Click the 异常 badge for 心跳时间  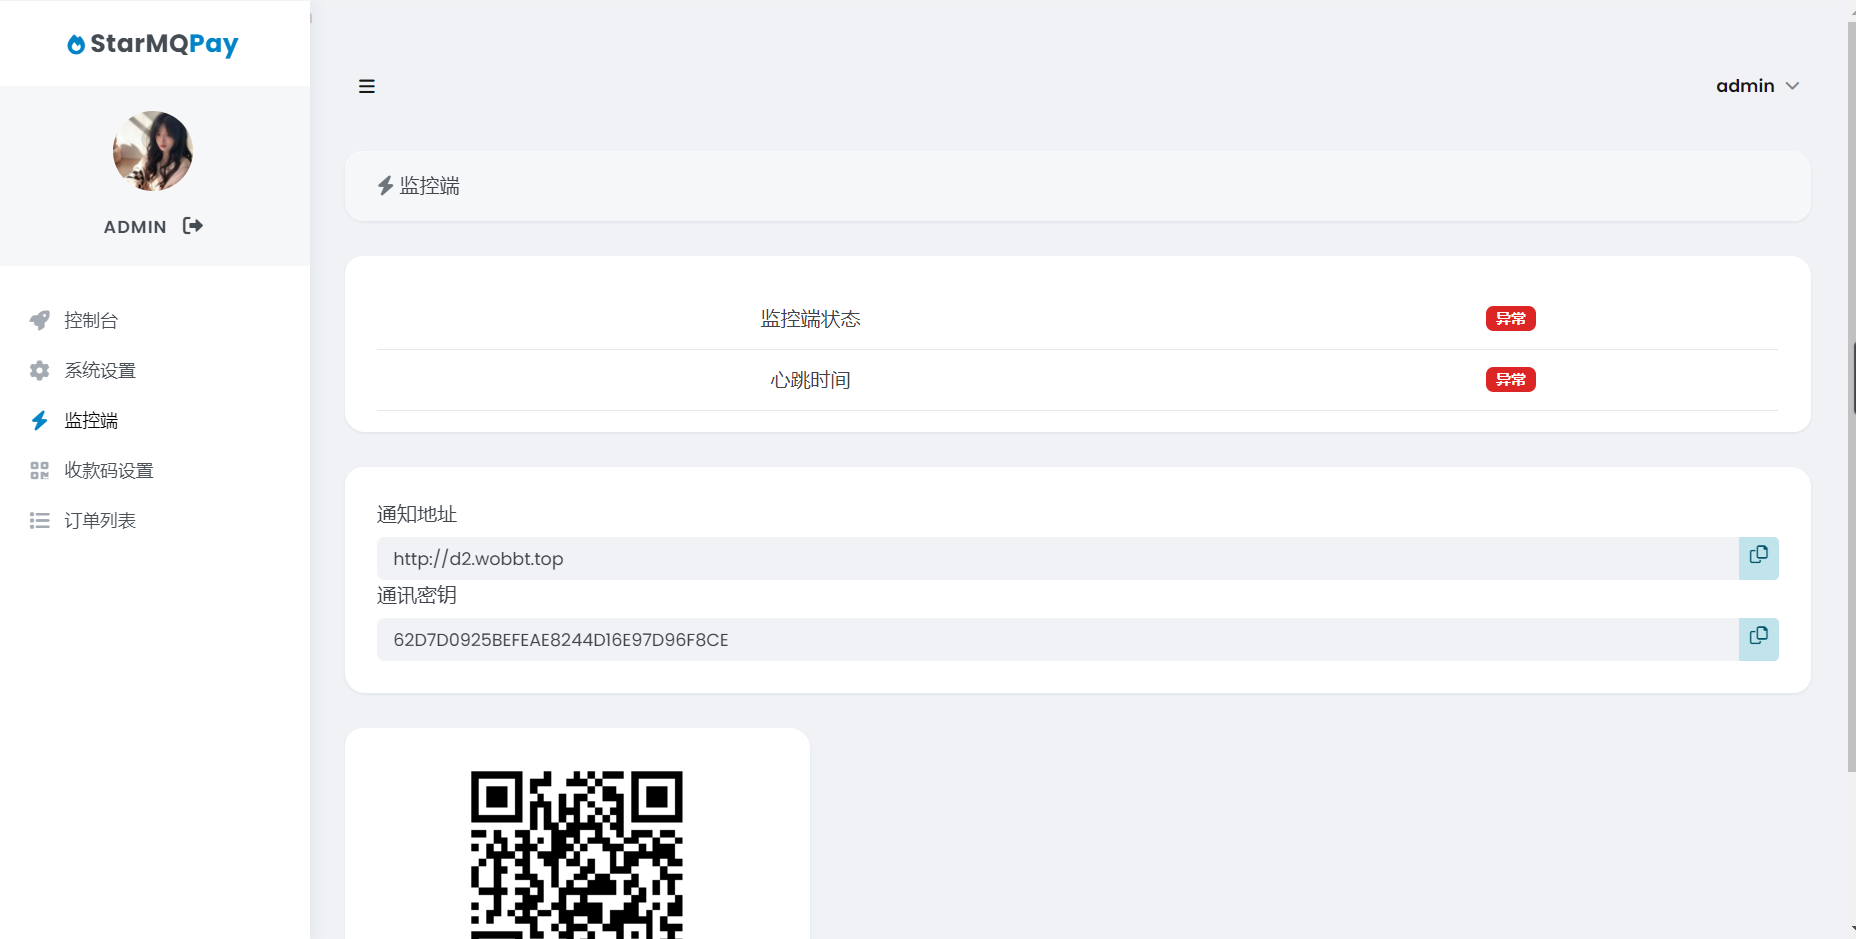tap(1510, 379)
